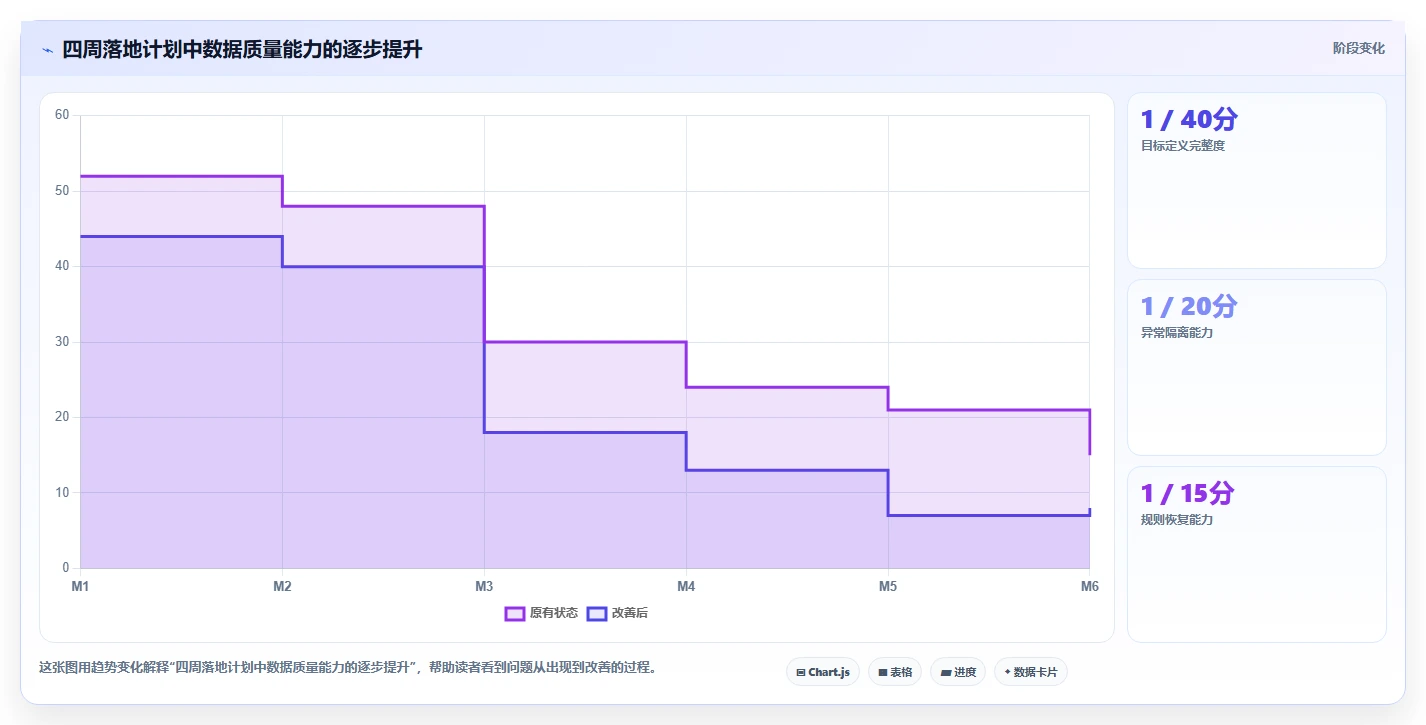1426x725 pixels.
Task: Toggle the 原有状态 legend entry
Action: (541, 613)
